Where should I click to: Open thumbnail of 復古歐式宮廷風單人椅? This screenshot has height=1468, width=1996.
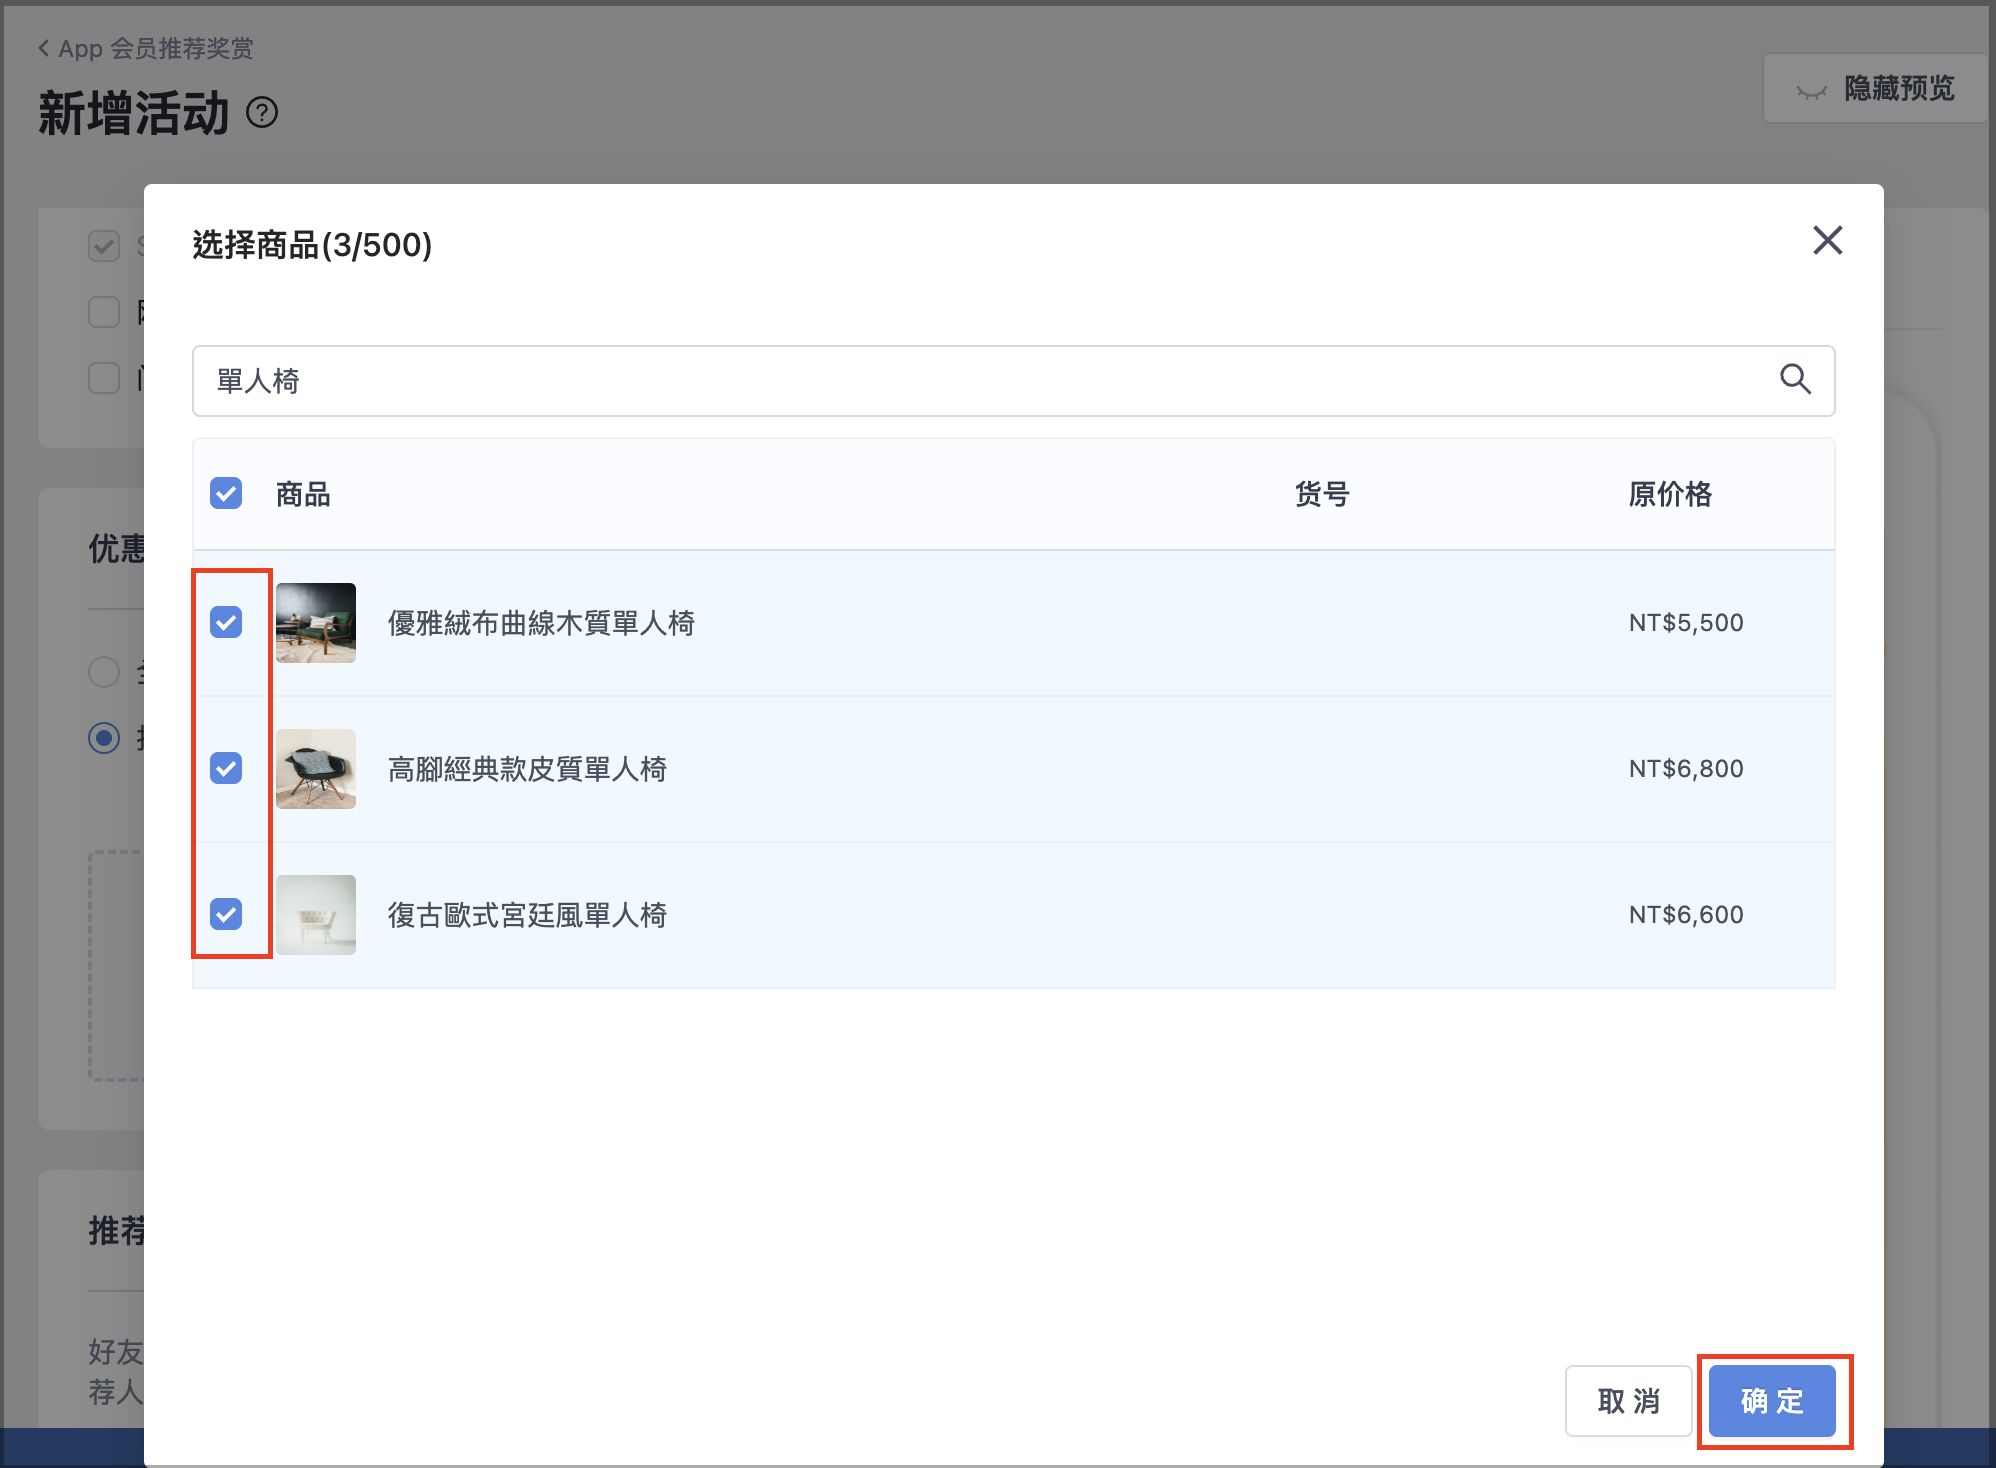tap(316, 915)
